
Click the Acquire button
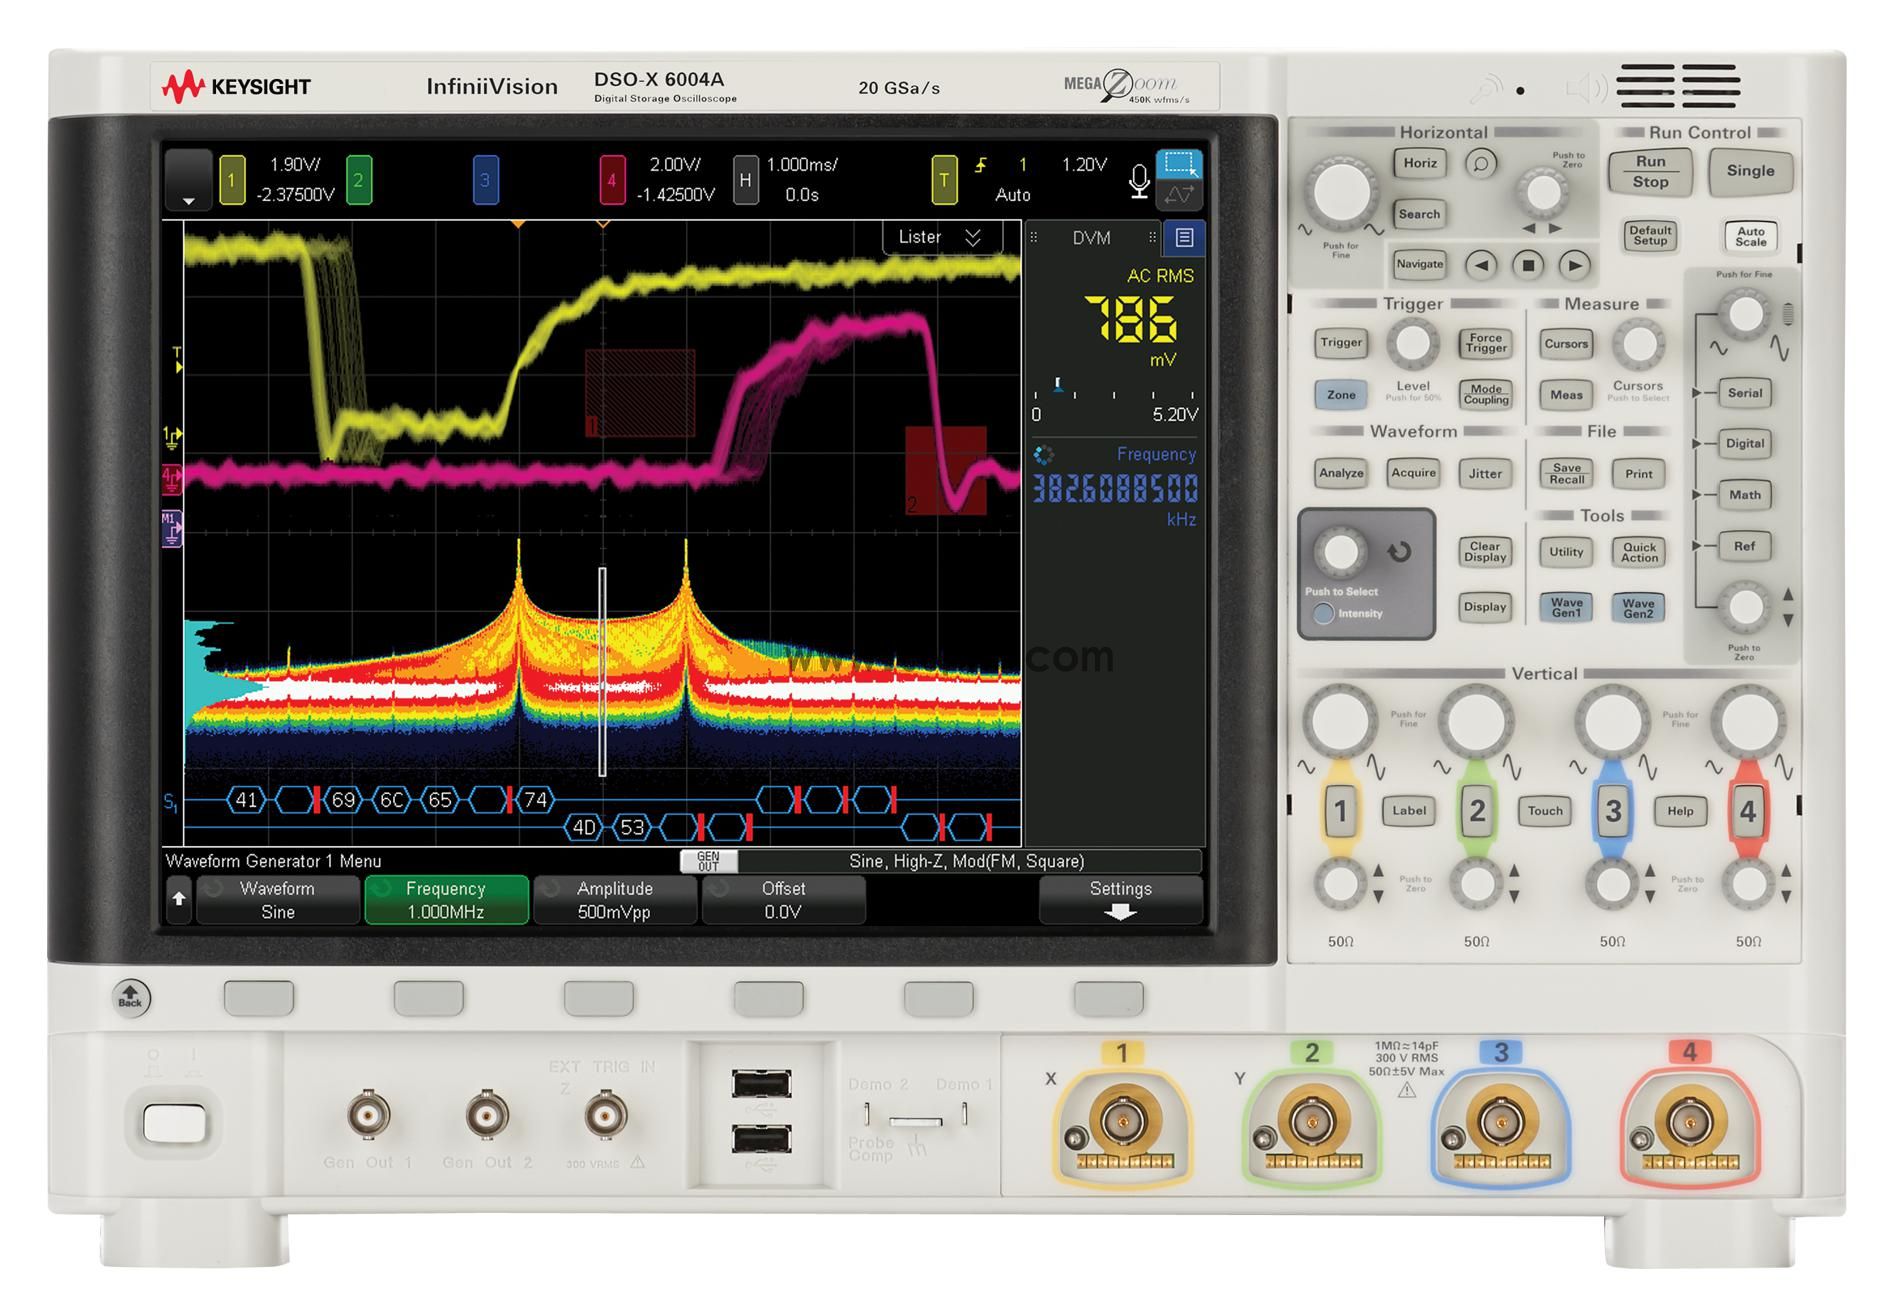[x=1413, y=473]
